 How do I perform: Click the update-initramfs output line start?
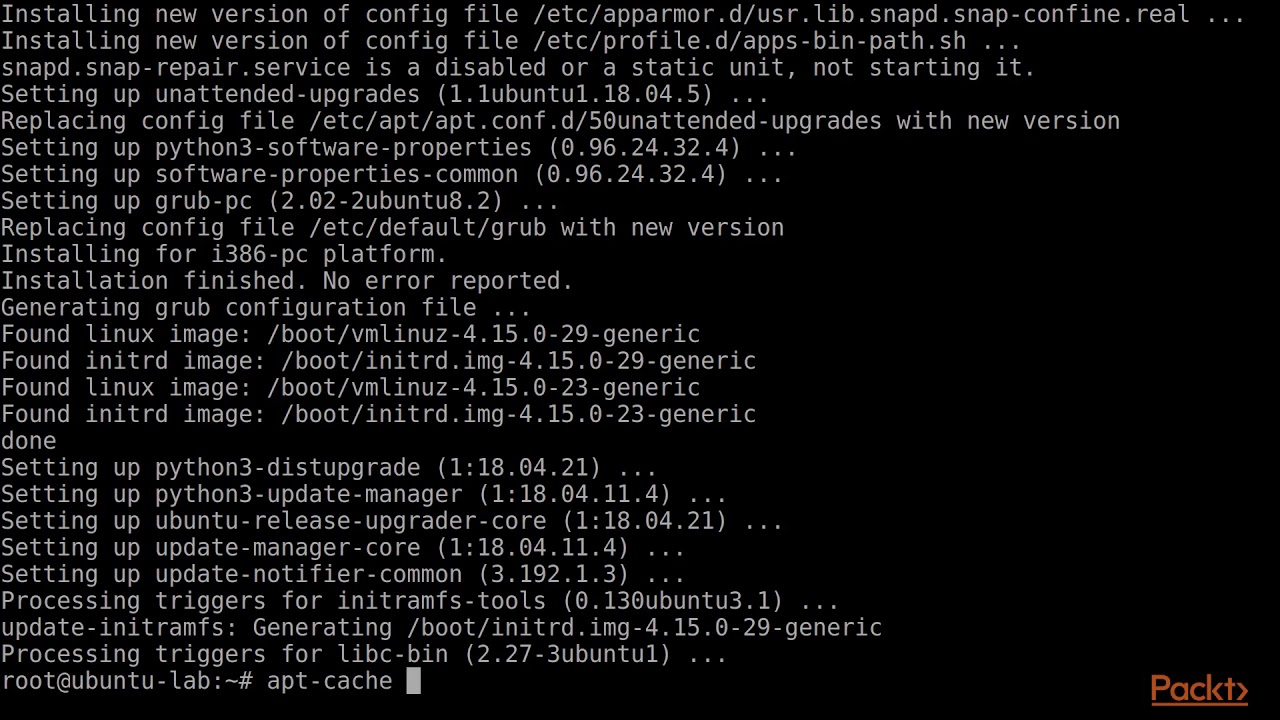point(120,628)
